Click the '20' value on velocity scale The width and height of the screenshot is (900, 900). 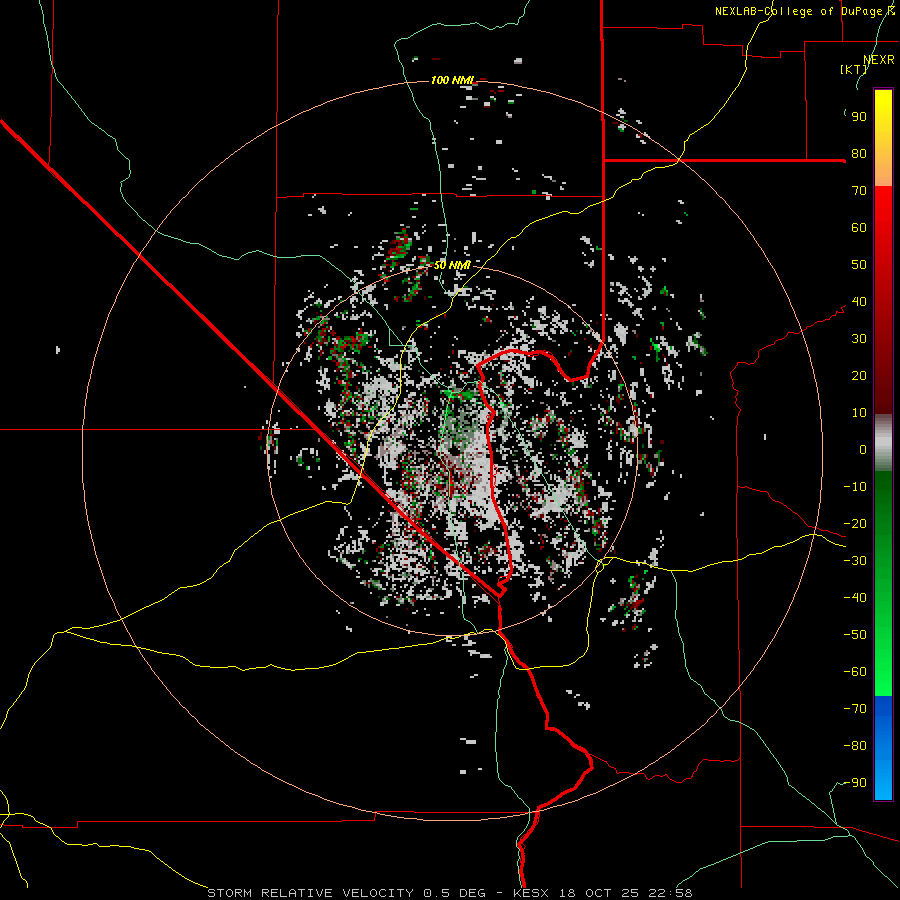(x=859, y=376)
